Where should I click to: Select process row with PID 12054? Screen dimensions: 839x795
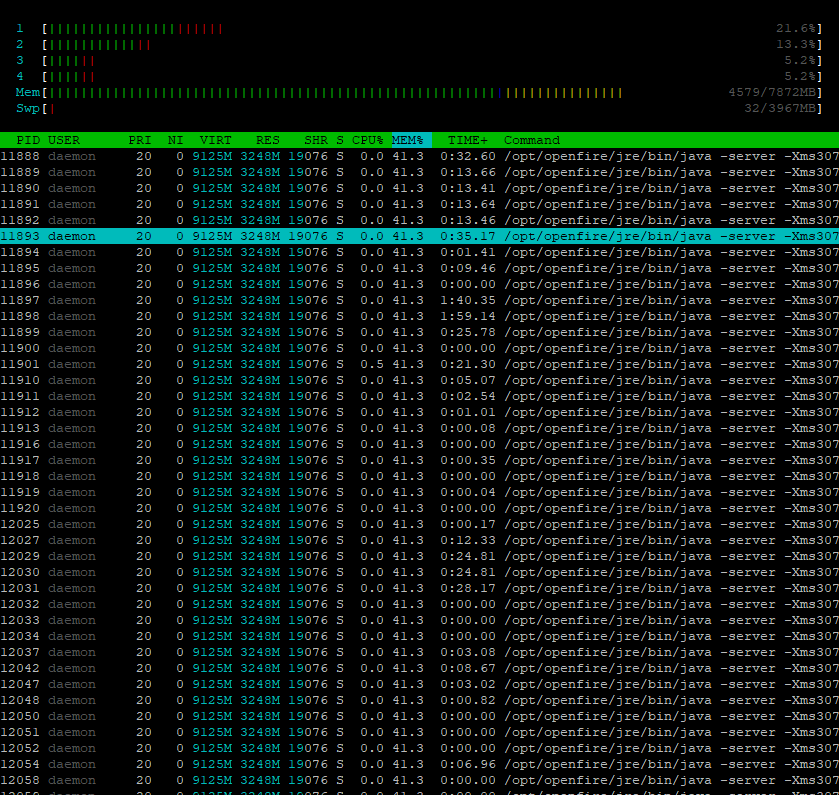(x=420, y=765)
